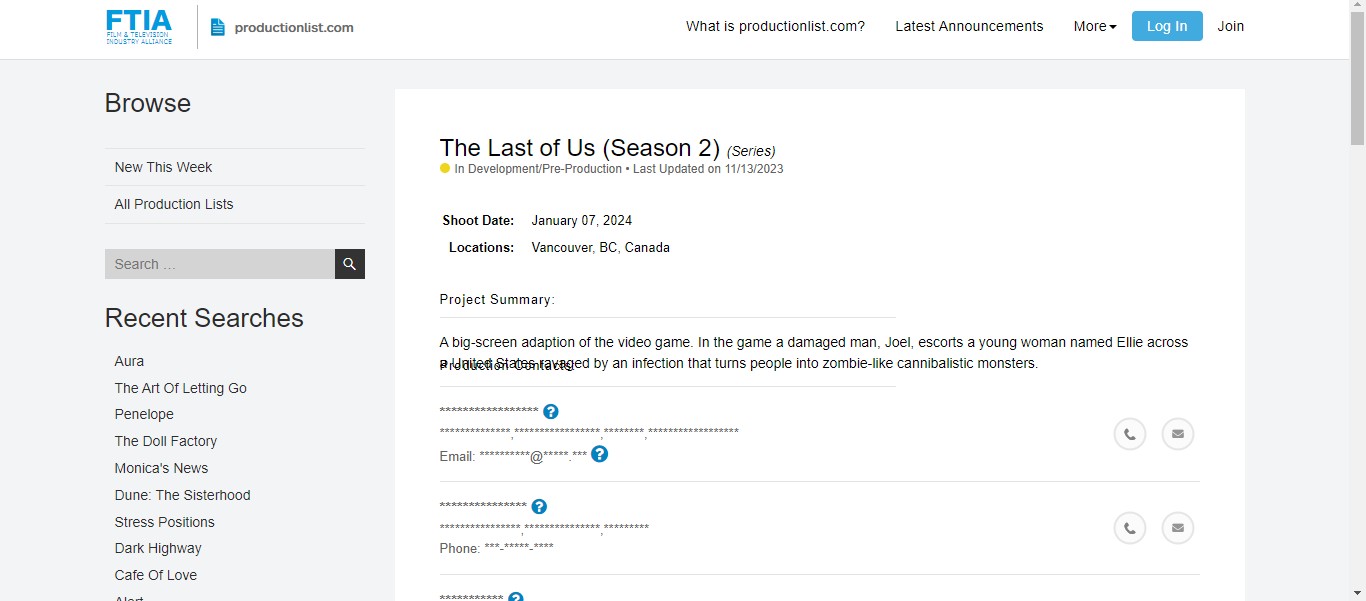Click help icon next to masked email
This screenshot has height=601, width=1366.
coord(600,454)
